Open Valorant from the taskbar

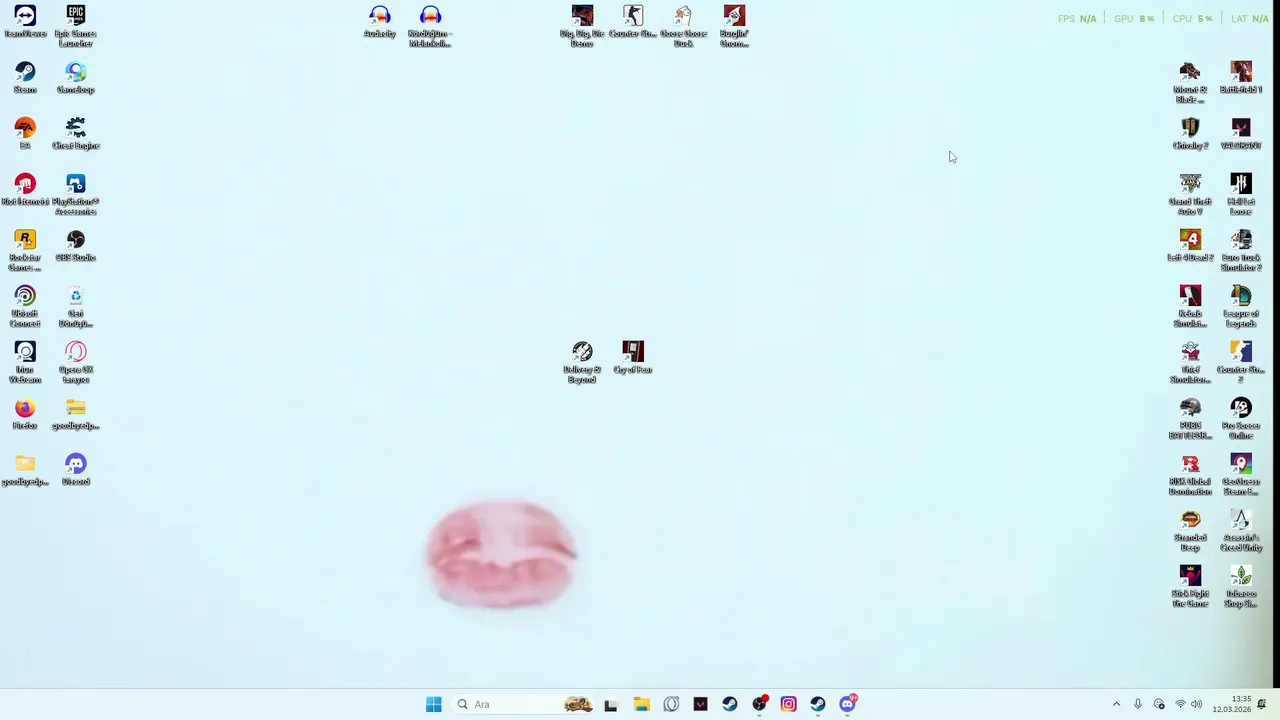point(700,704)
